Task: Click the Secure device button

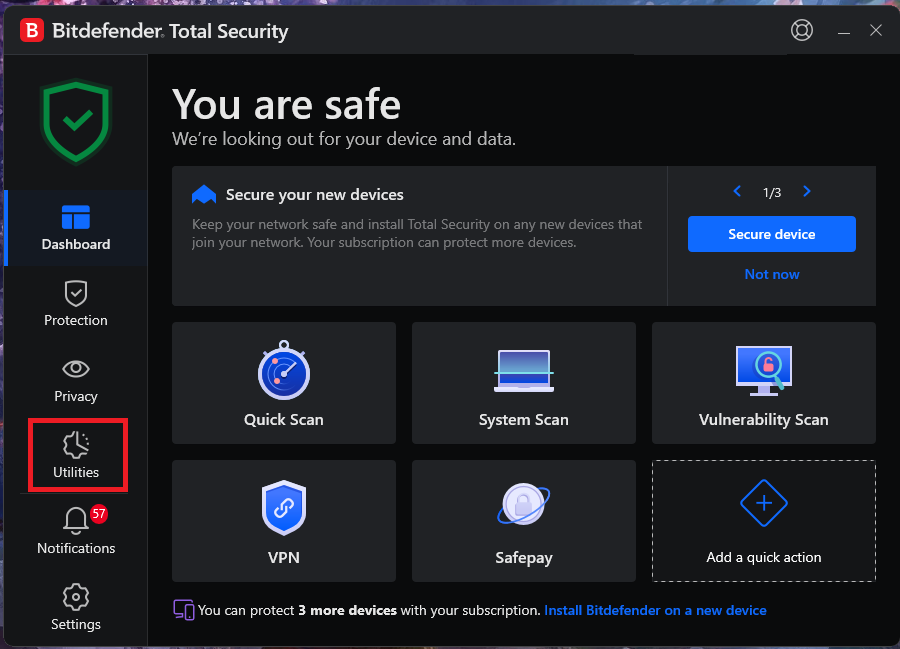Action: click(x=771, y=234)
